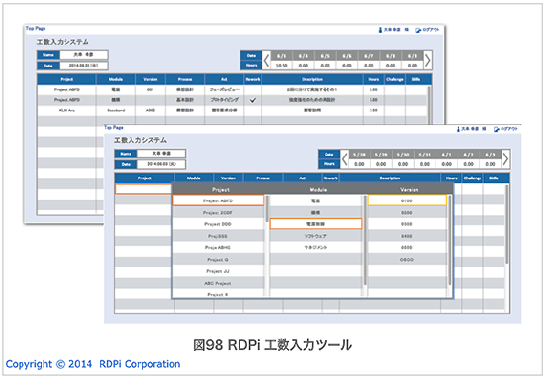This screenshot has height=377, width=545.
Task: Go to next week in the front window
Action: [505, 159]
